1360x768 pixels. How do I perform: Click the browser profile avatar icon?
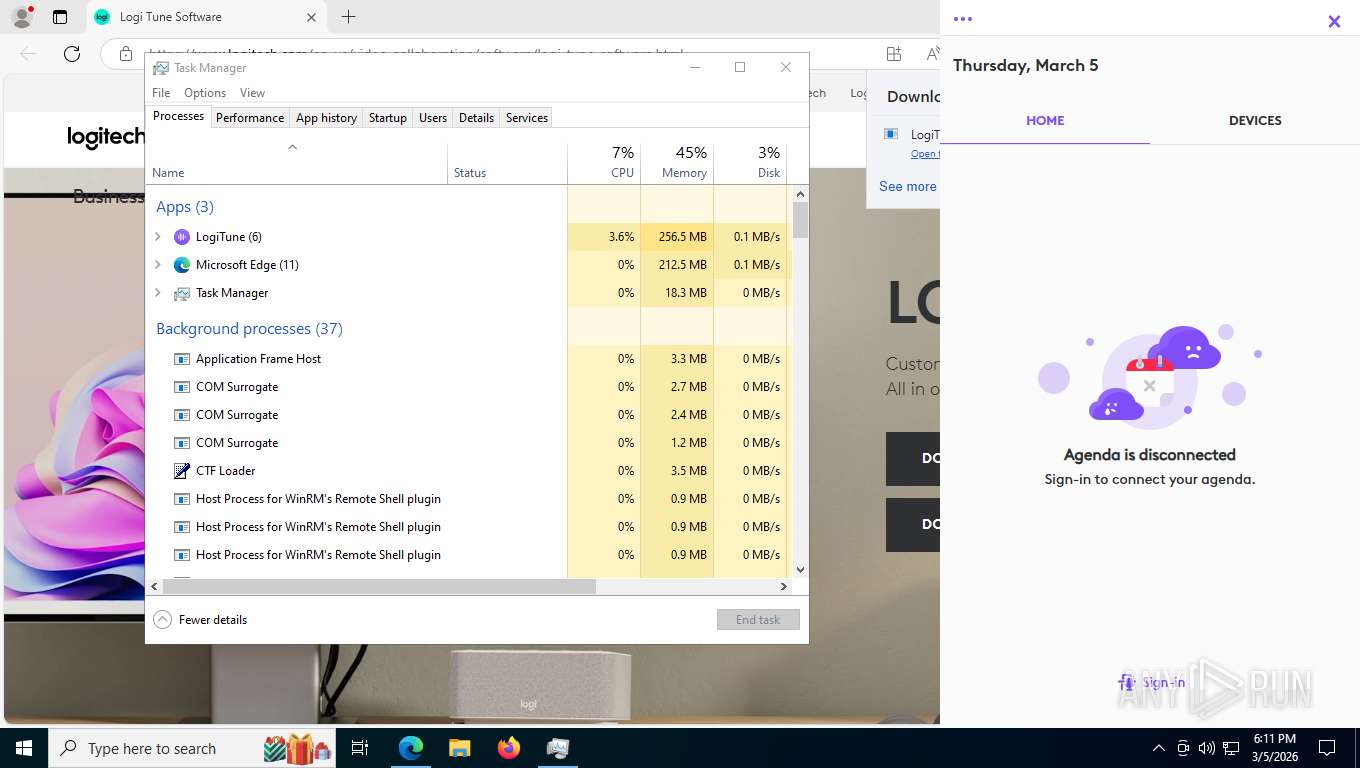coord(21,17)
